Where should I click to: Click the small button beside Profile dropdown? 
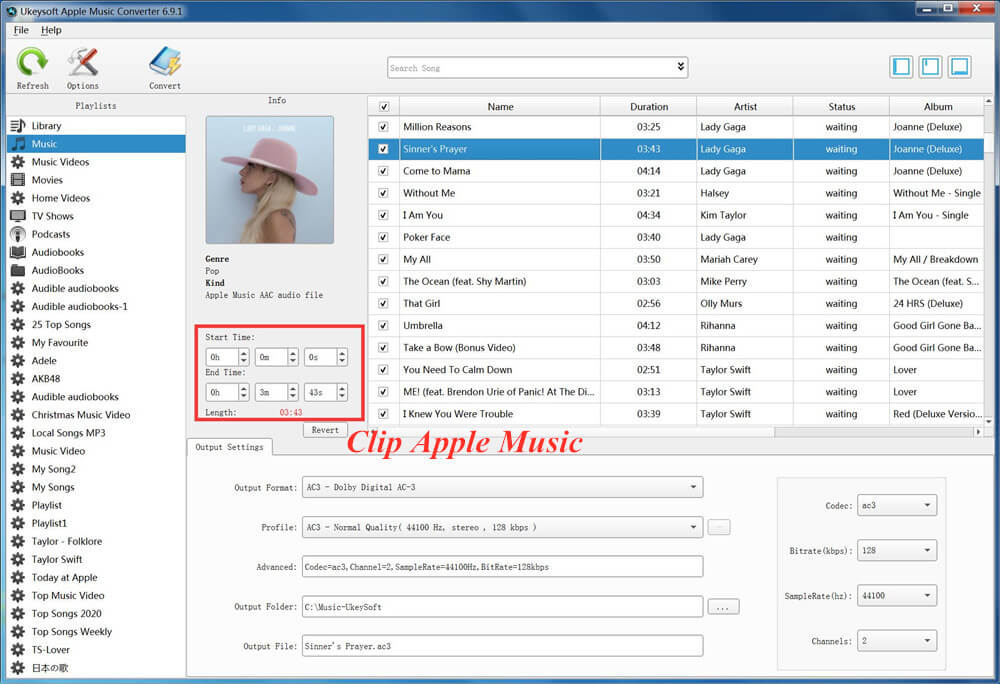719,527
